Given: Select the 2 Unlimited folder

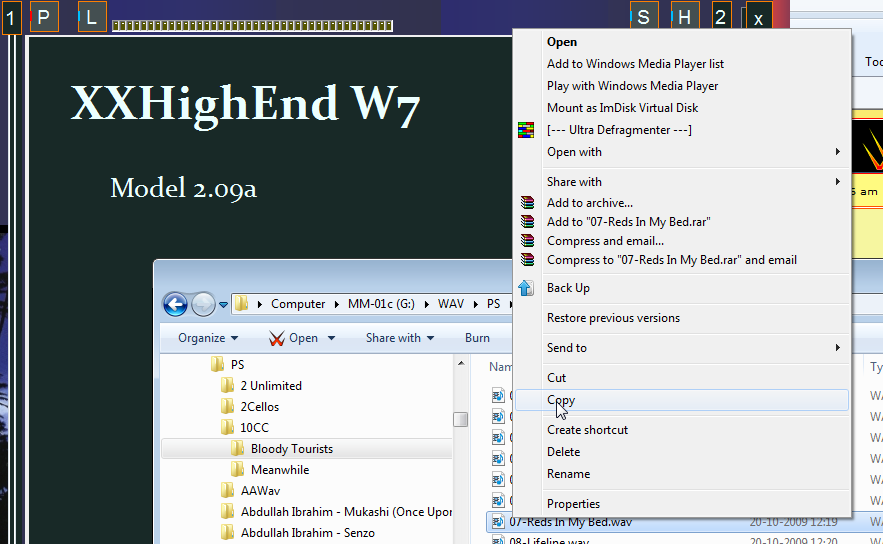Looking at the screenshot, I should coord(262,386).
